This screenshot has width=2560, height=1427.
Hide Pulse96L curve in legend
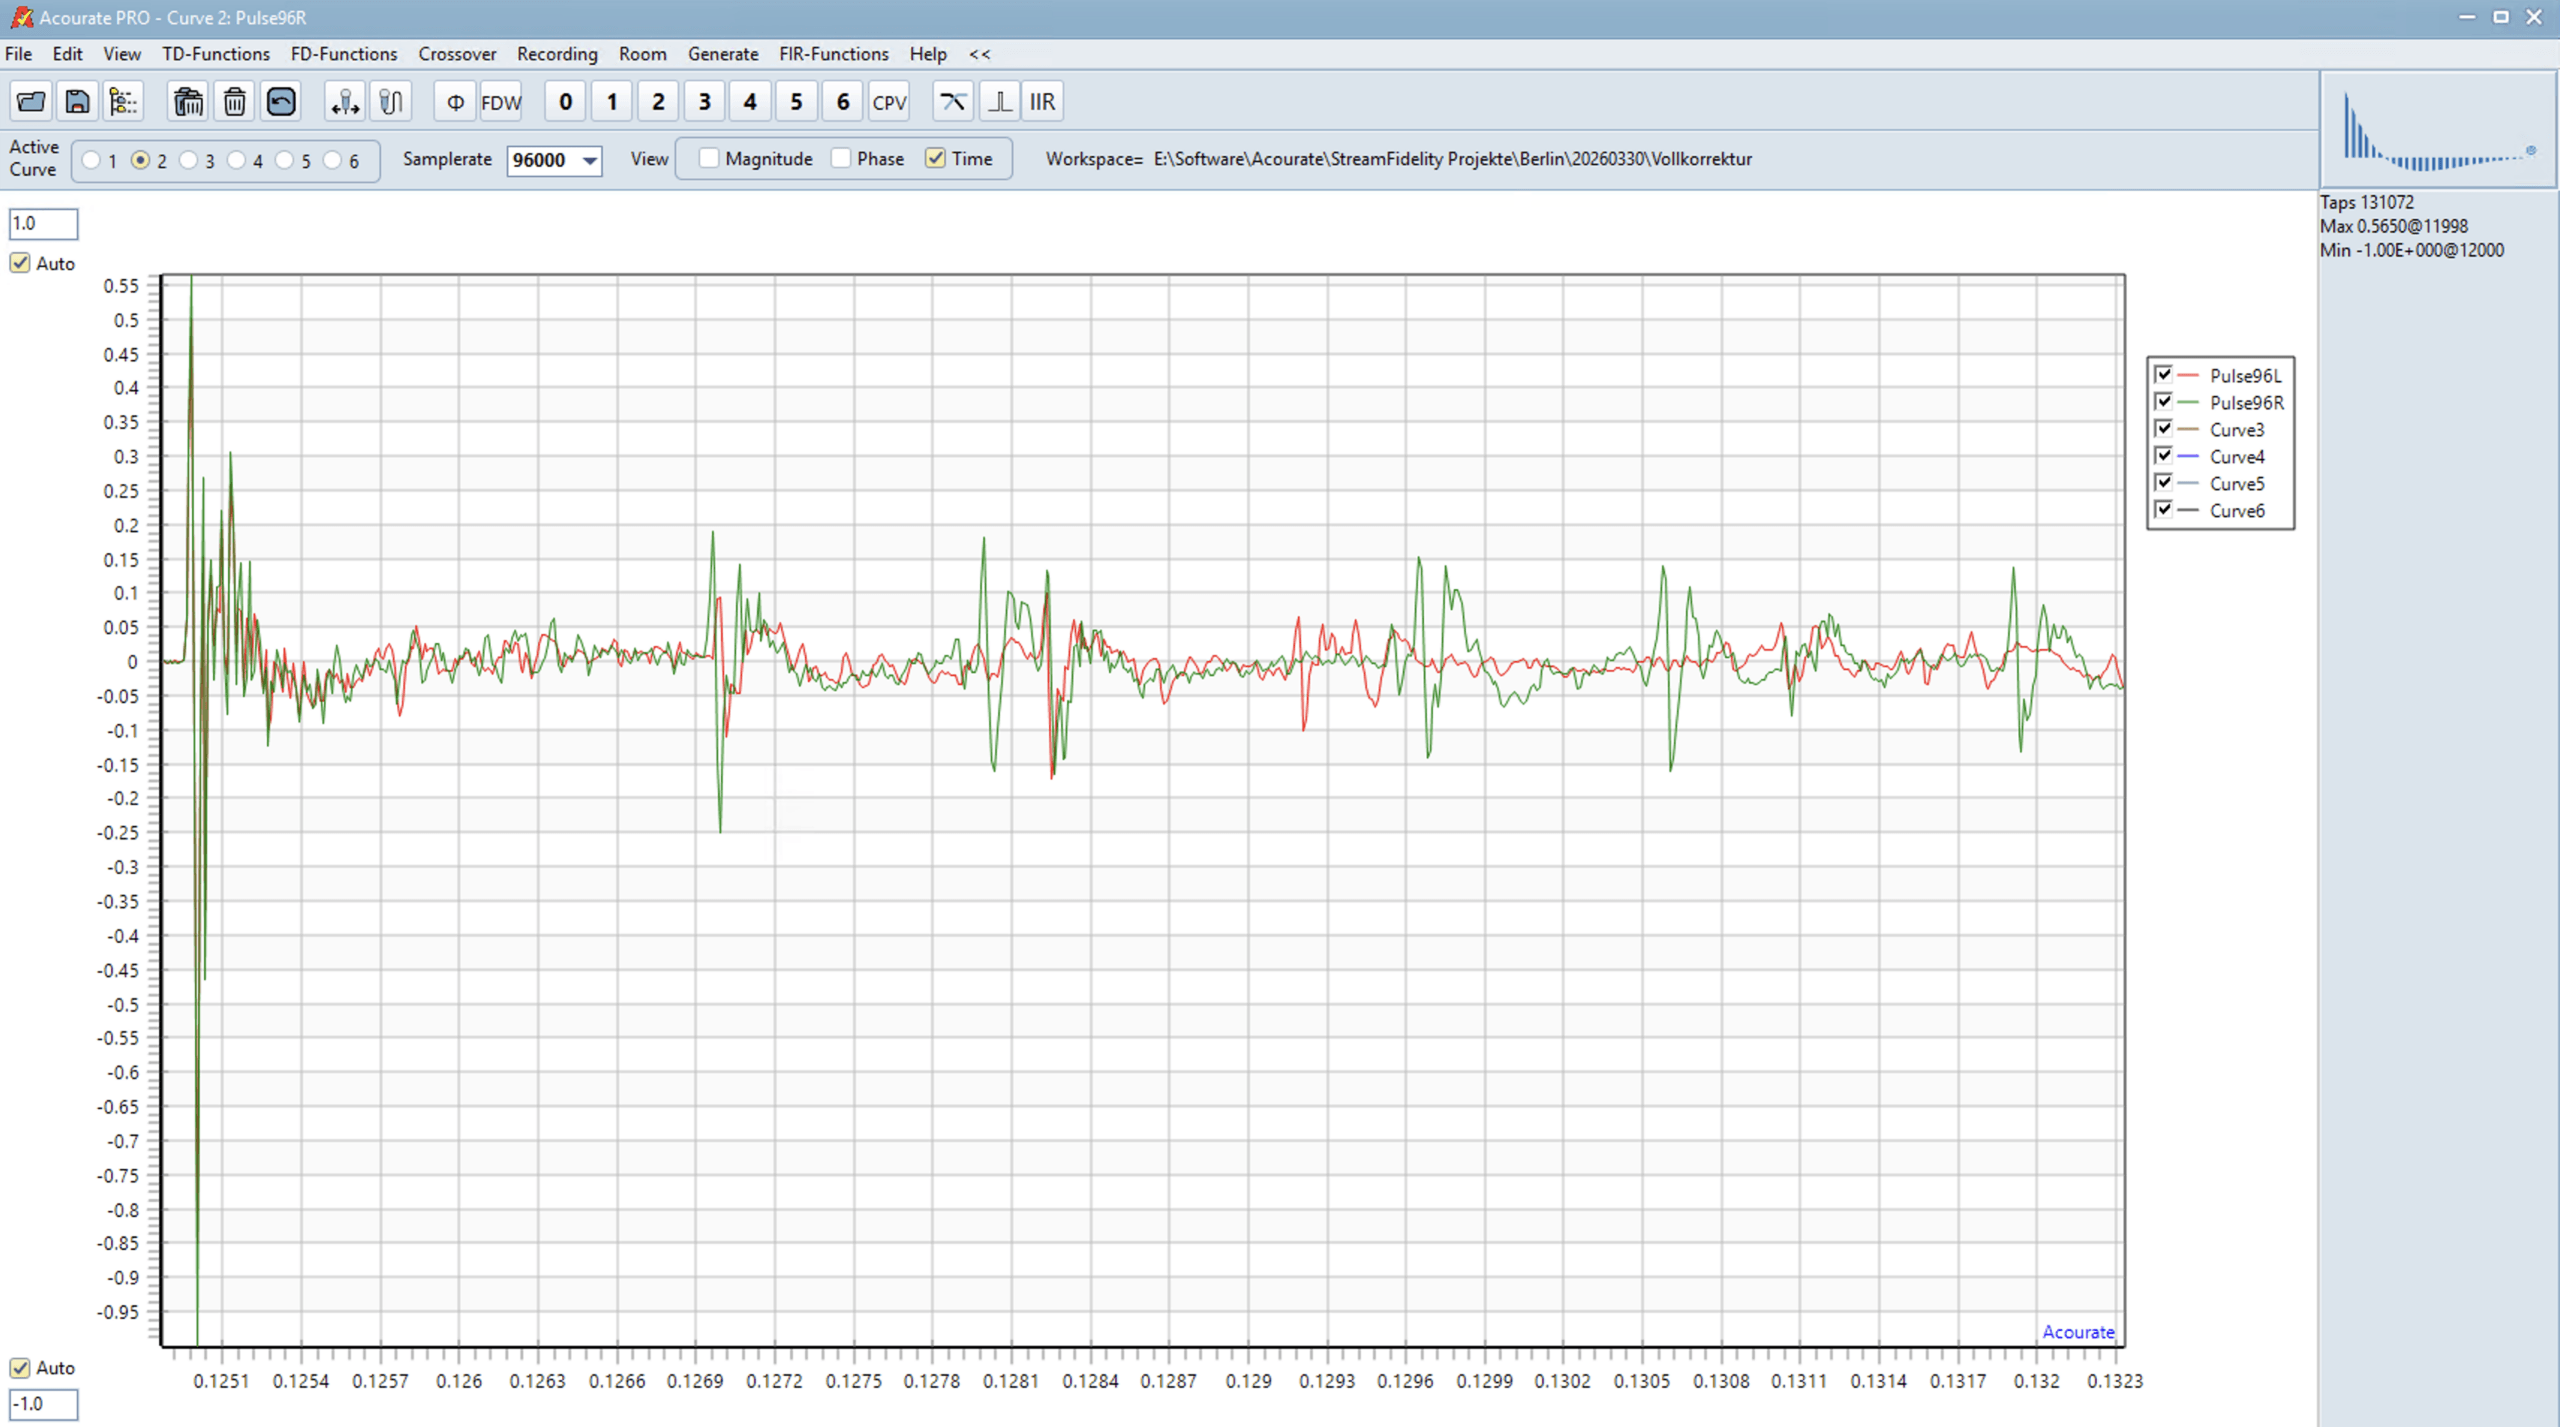click(2164, 375)
